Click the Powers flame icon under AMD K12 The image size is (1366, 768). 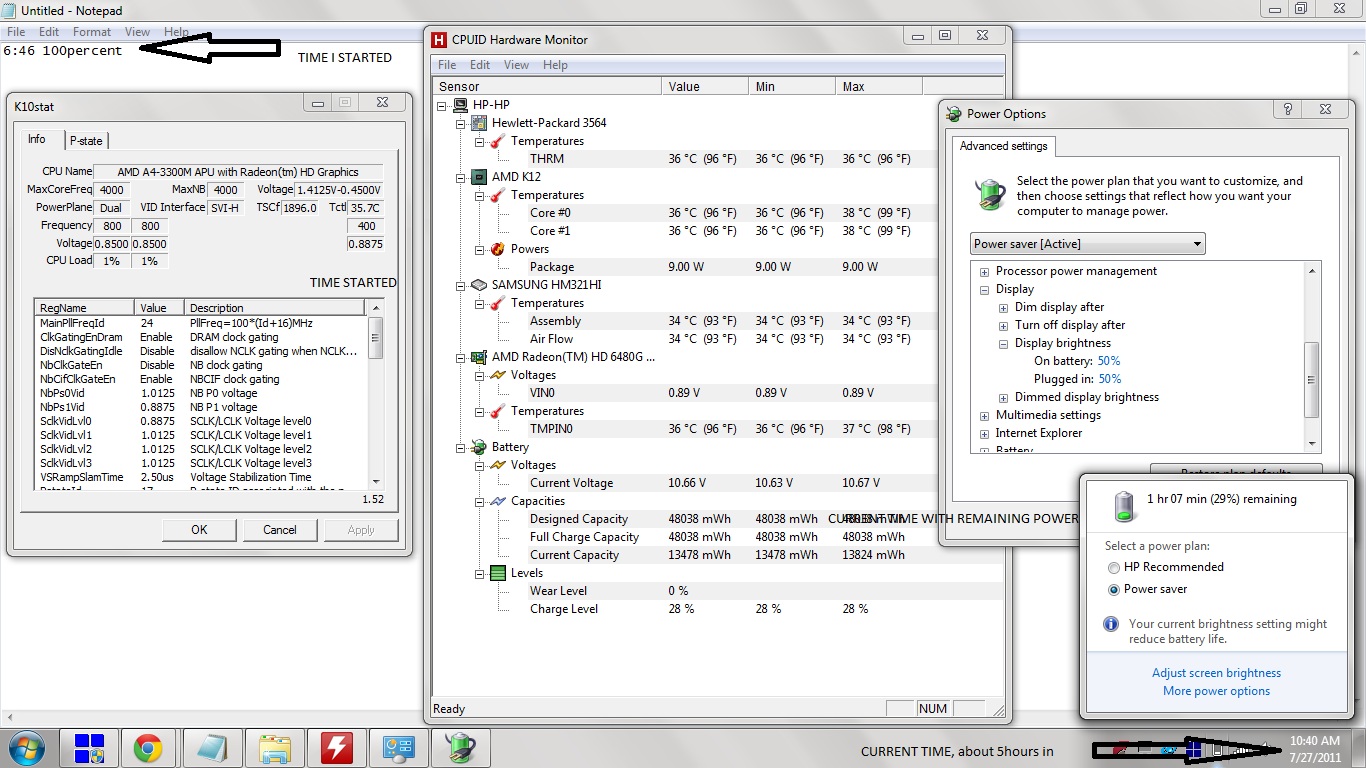point(497,249)
